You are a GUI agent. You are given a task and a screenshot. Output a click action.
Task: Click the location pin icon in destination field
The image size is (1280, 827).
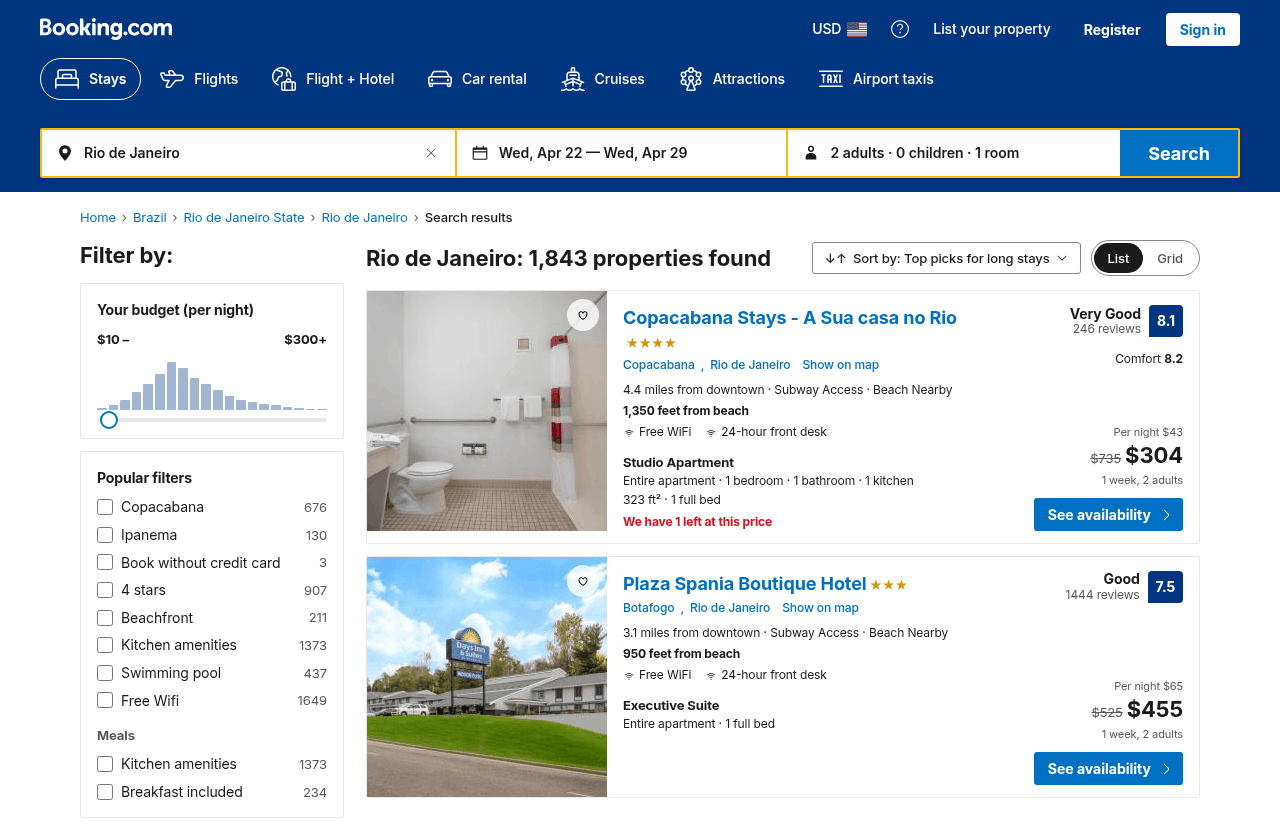65,153
